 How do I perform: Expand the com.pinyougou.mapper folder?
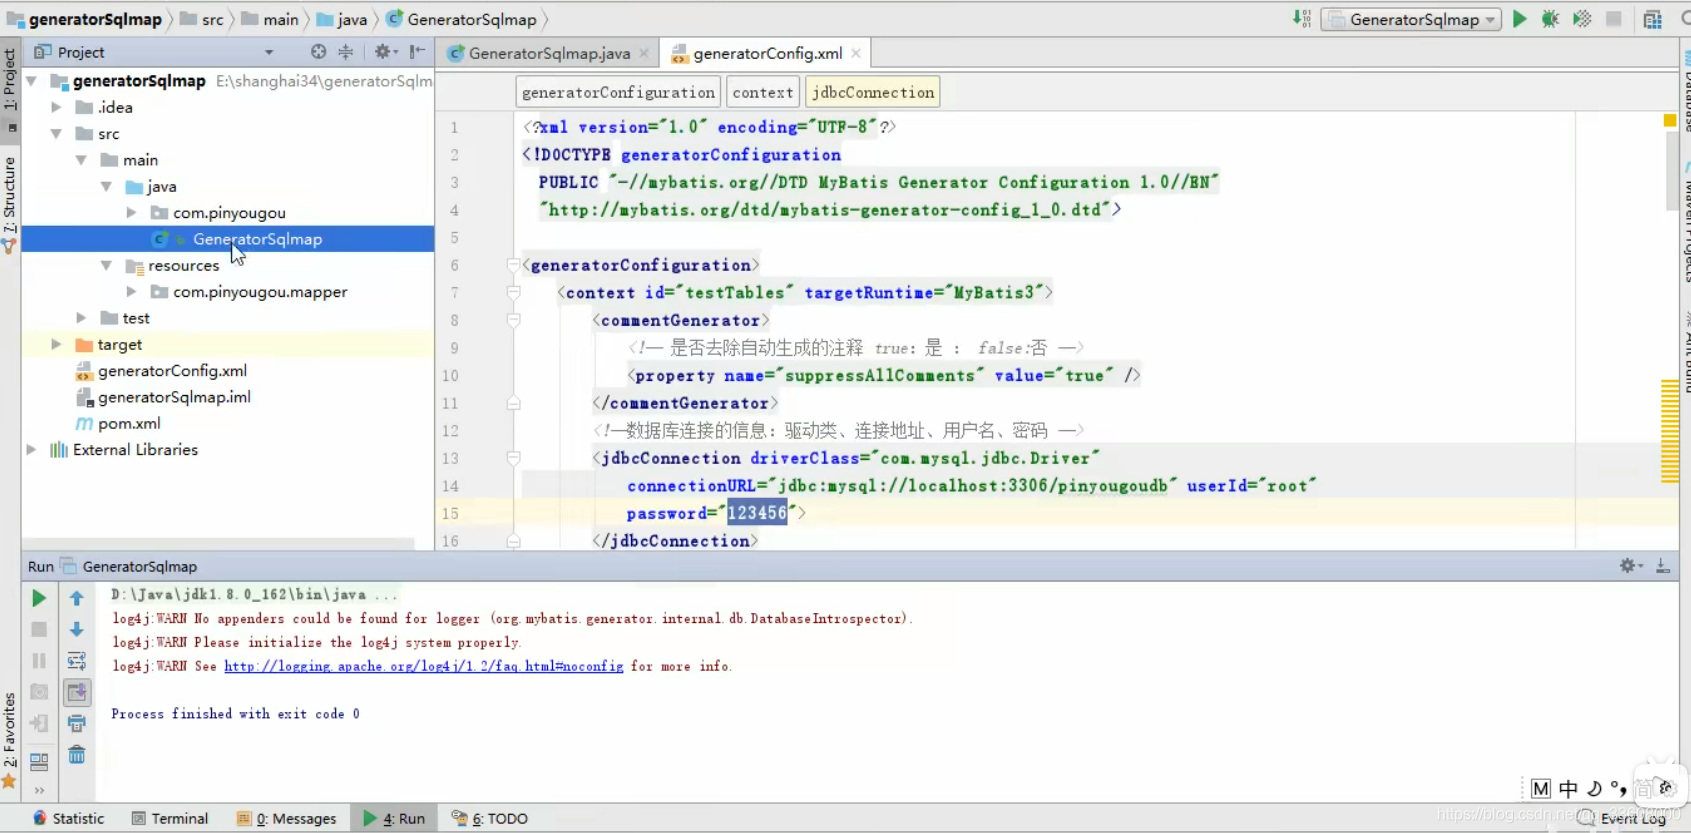click(x=132, y=292)
